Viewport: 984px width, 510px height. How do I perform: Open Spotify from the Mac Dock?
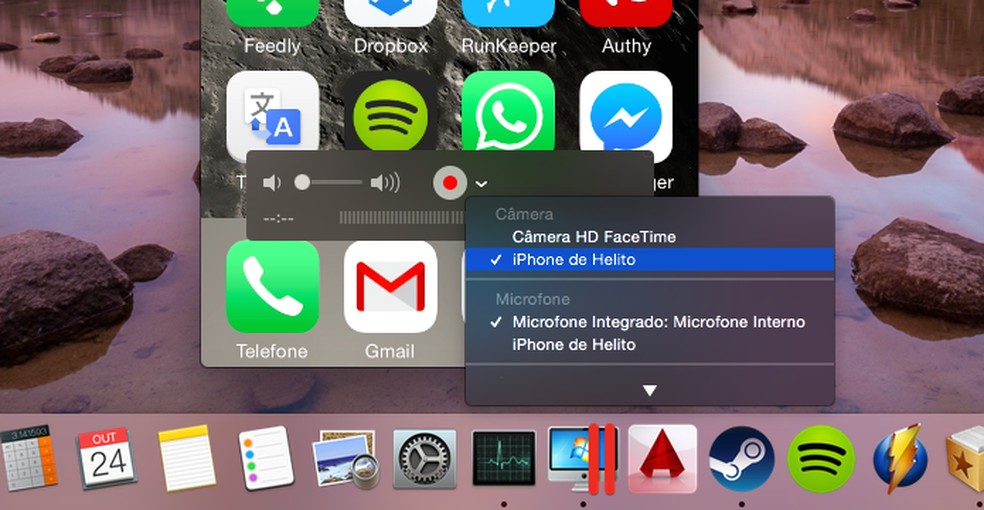[821, 459]
